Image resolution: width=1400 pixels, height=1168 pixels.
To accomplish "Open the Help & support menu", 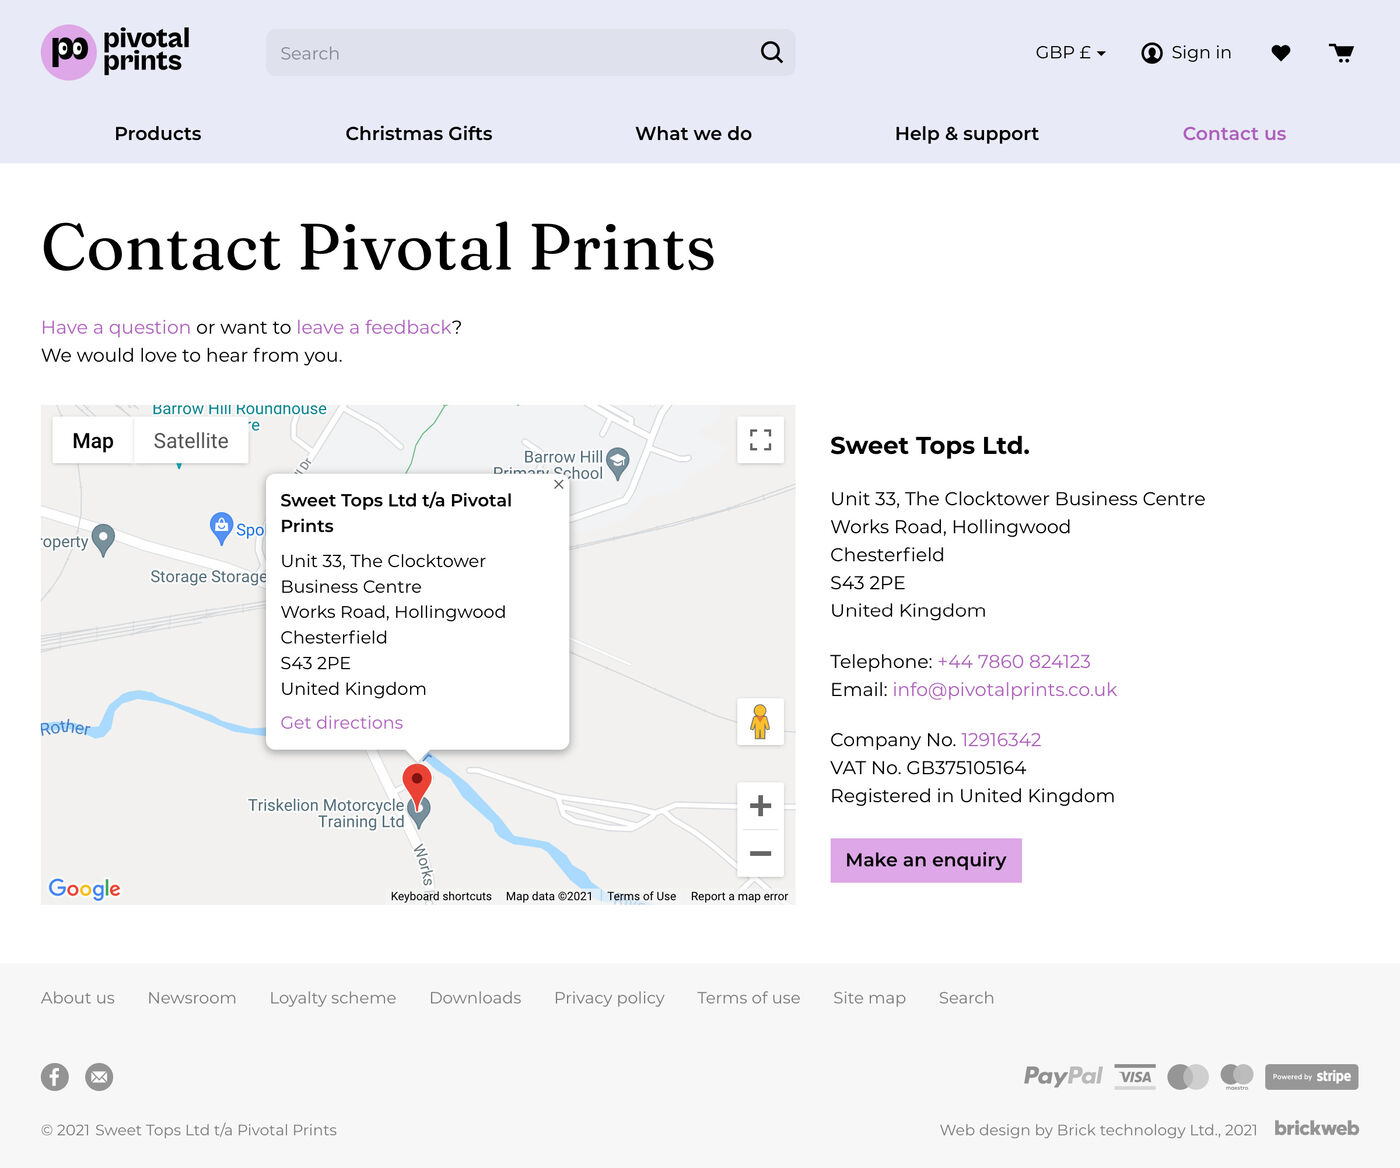I will point(967,133).
